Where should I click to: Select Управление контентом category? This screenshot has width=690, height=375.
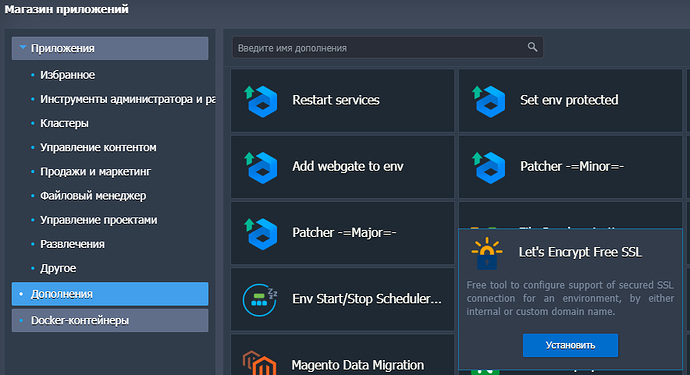[98, 147]
